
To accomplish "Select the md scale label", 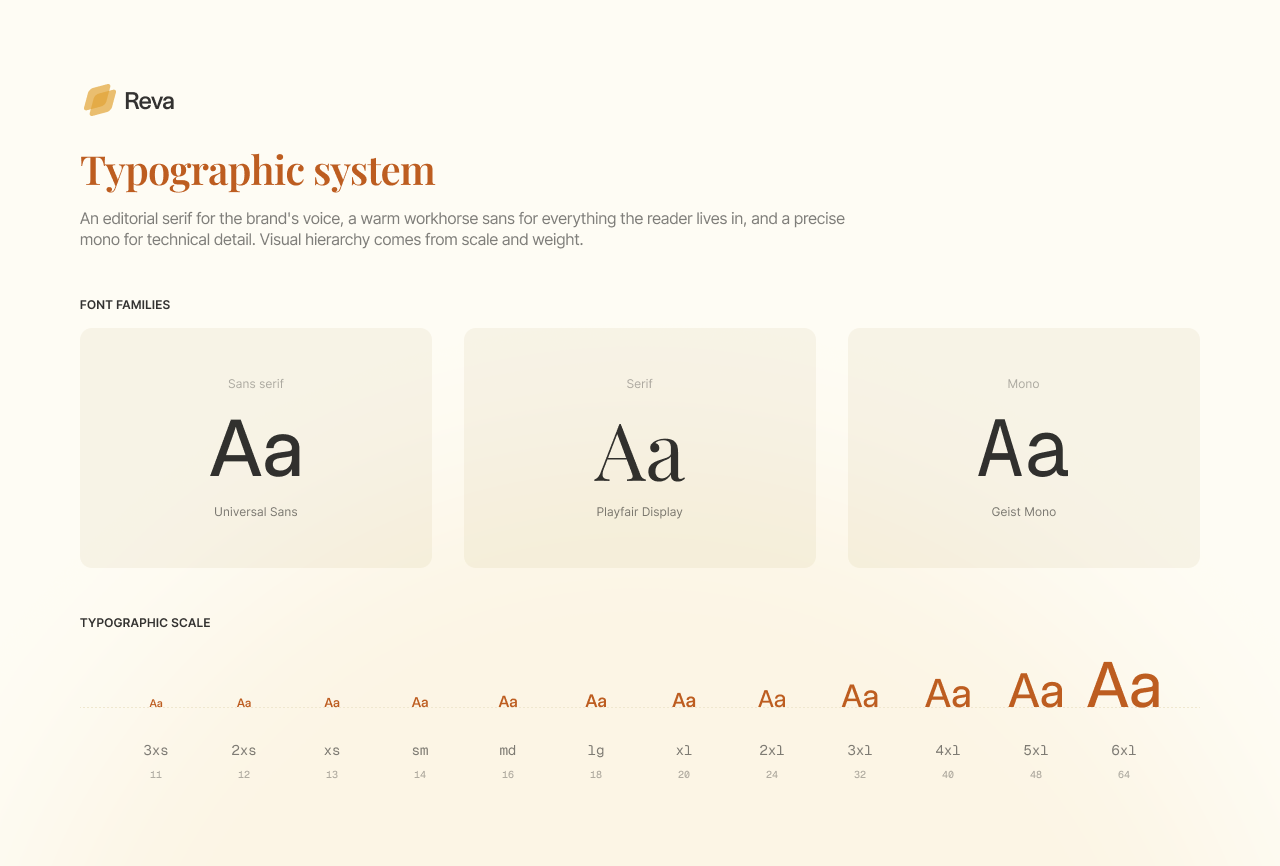I will coord(508,751).
